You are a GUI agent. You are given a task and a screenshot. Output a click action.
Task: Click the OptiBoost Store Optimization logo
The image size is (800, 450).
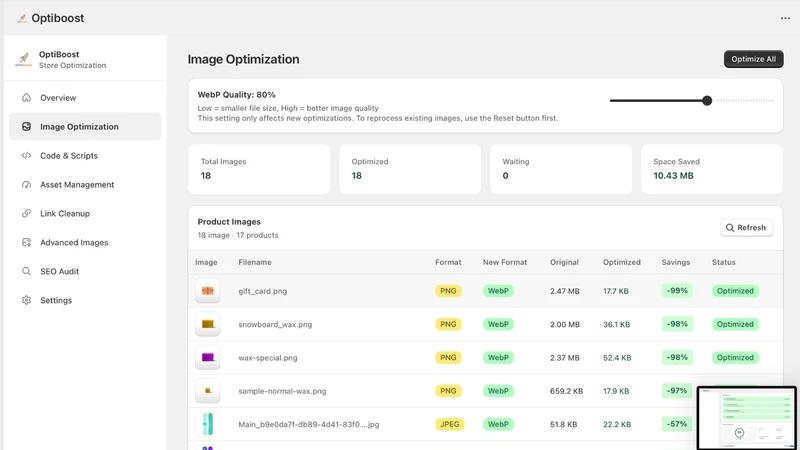click(23, 59)
